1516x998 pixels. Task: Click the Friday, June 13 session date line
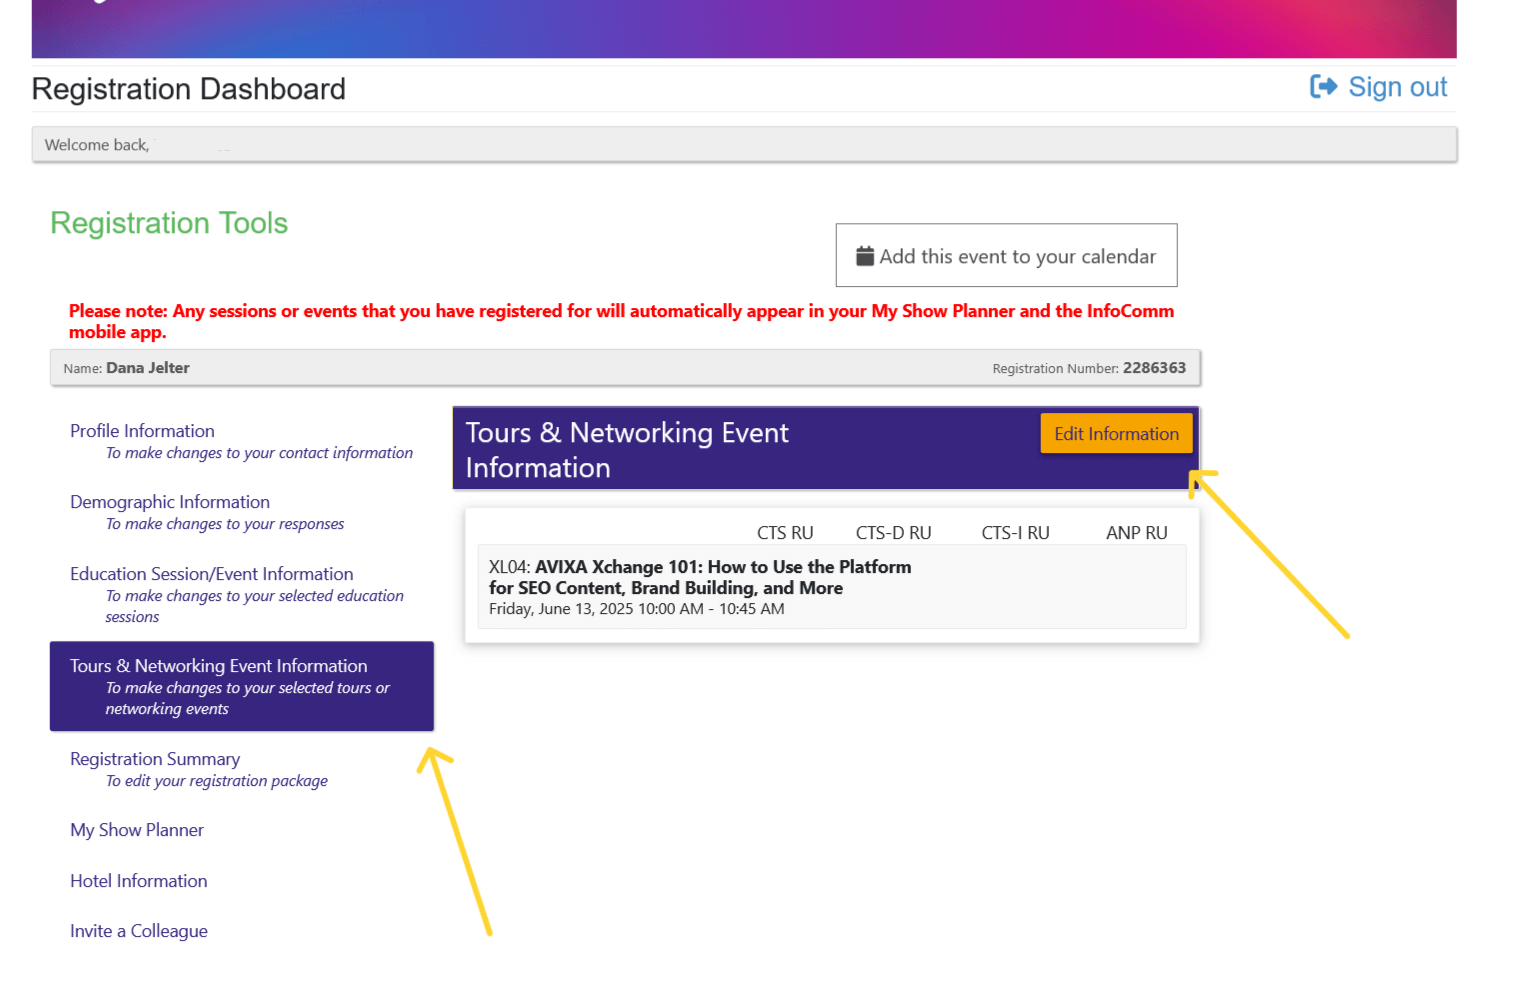(x=636, y=609)
